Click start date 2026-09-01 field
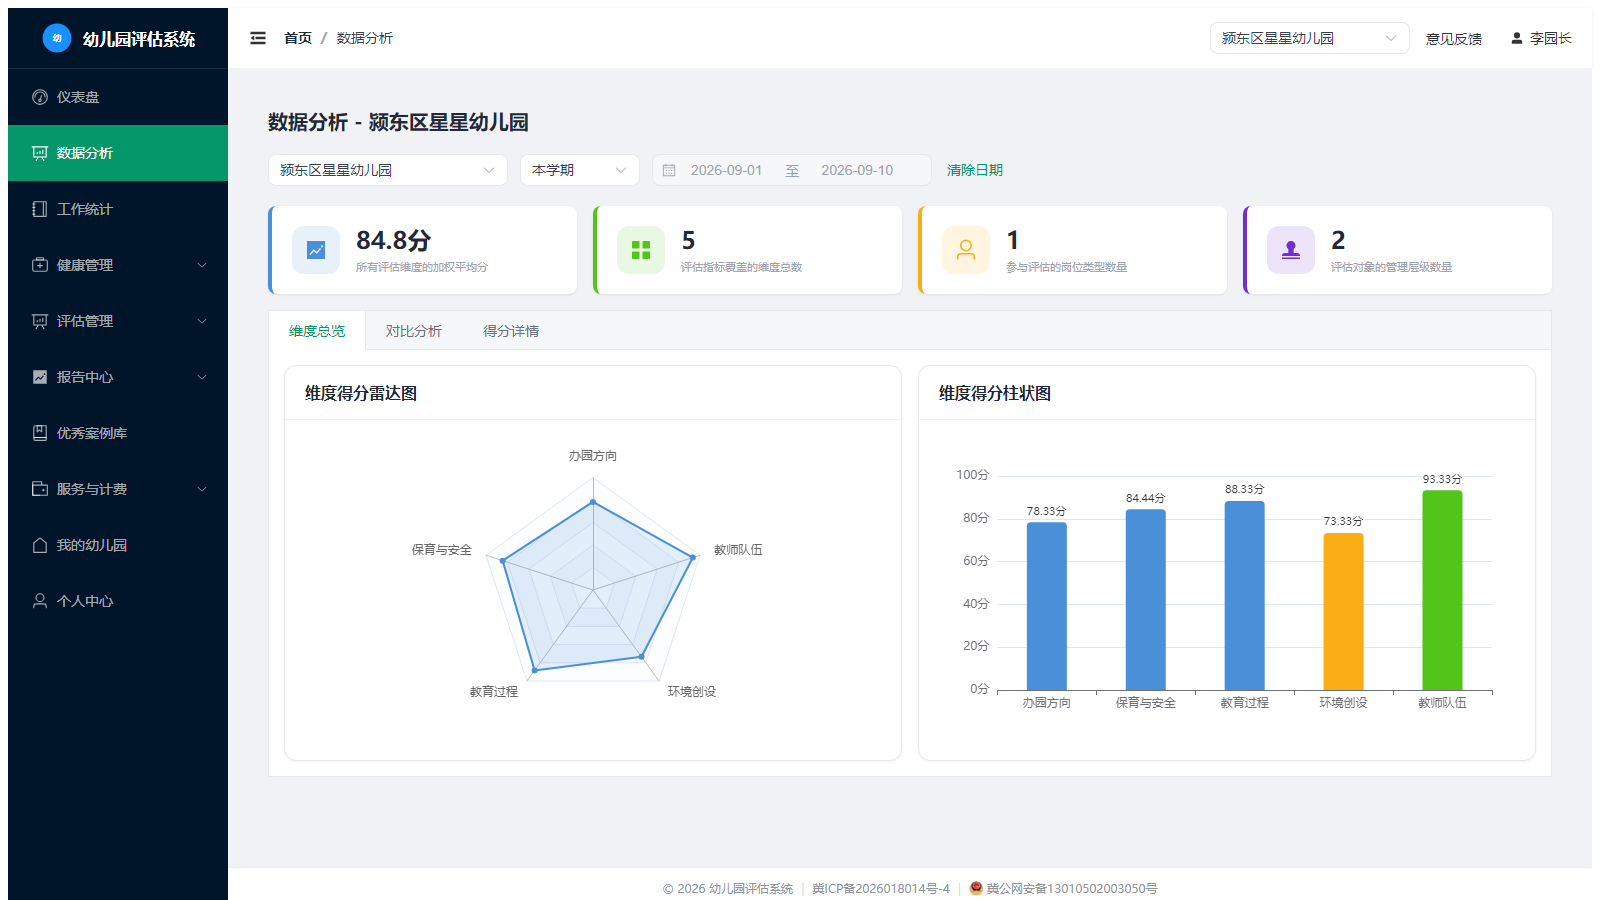 (727, 170)
